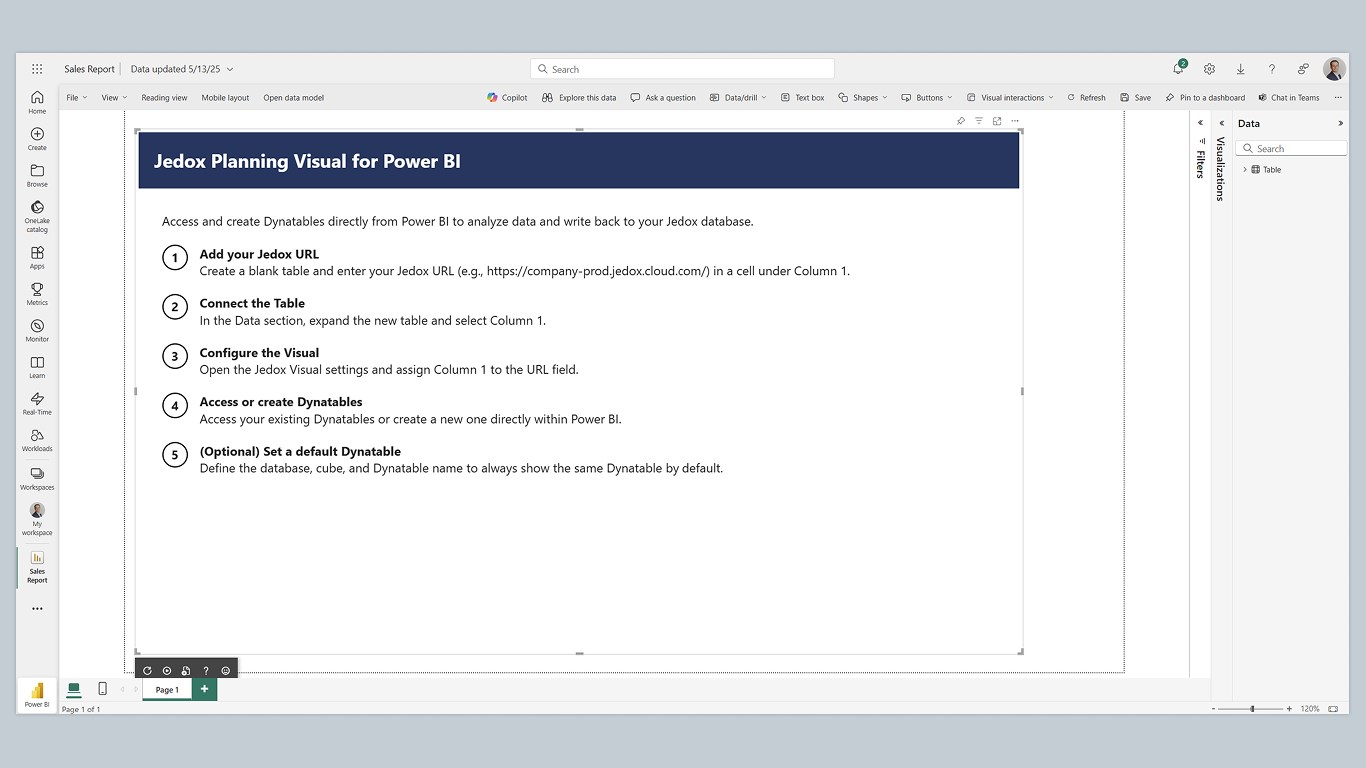This screenshot has height=768, width=1366.
Task: Click the Refresh button in toolbar
Action: click(x=1086, y=98)
